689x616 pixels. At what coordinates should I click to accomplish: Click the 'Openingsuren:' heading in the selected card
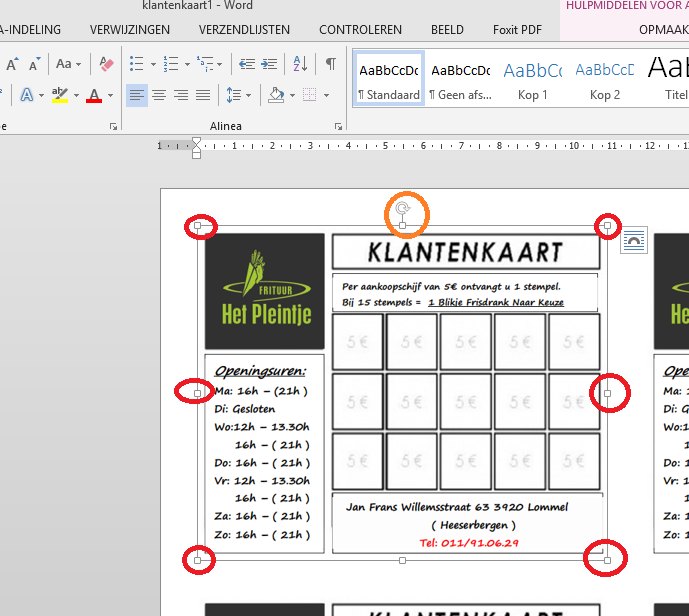point(260,371)
